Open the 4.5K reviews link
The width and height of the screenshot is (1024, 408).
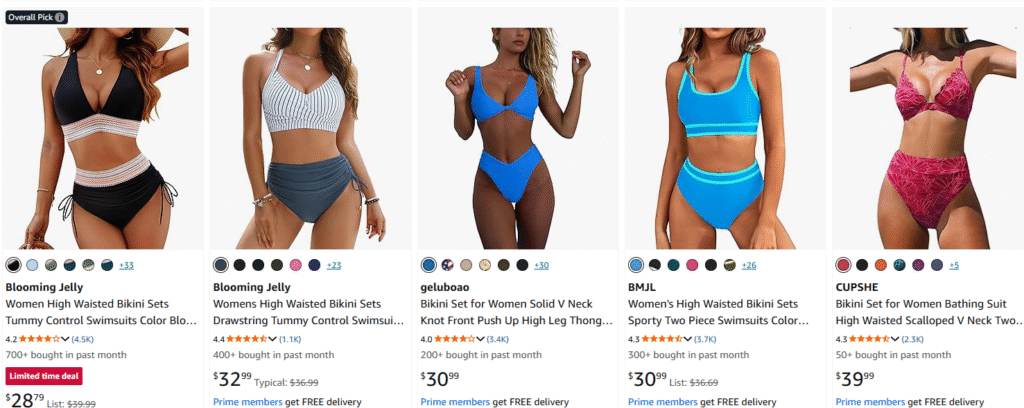tap(83, 339)
